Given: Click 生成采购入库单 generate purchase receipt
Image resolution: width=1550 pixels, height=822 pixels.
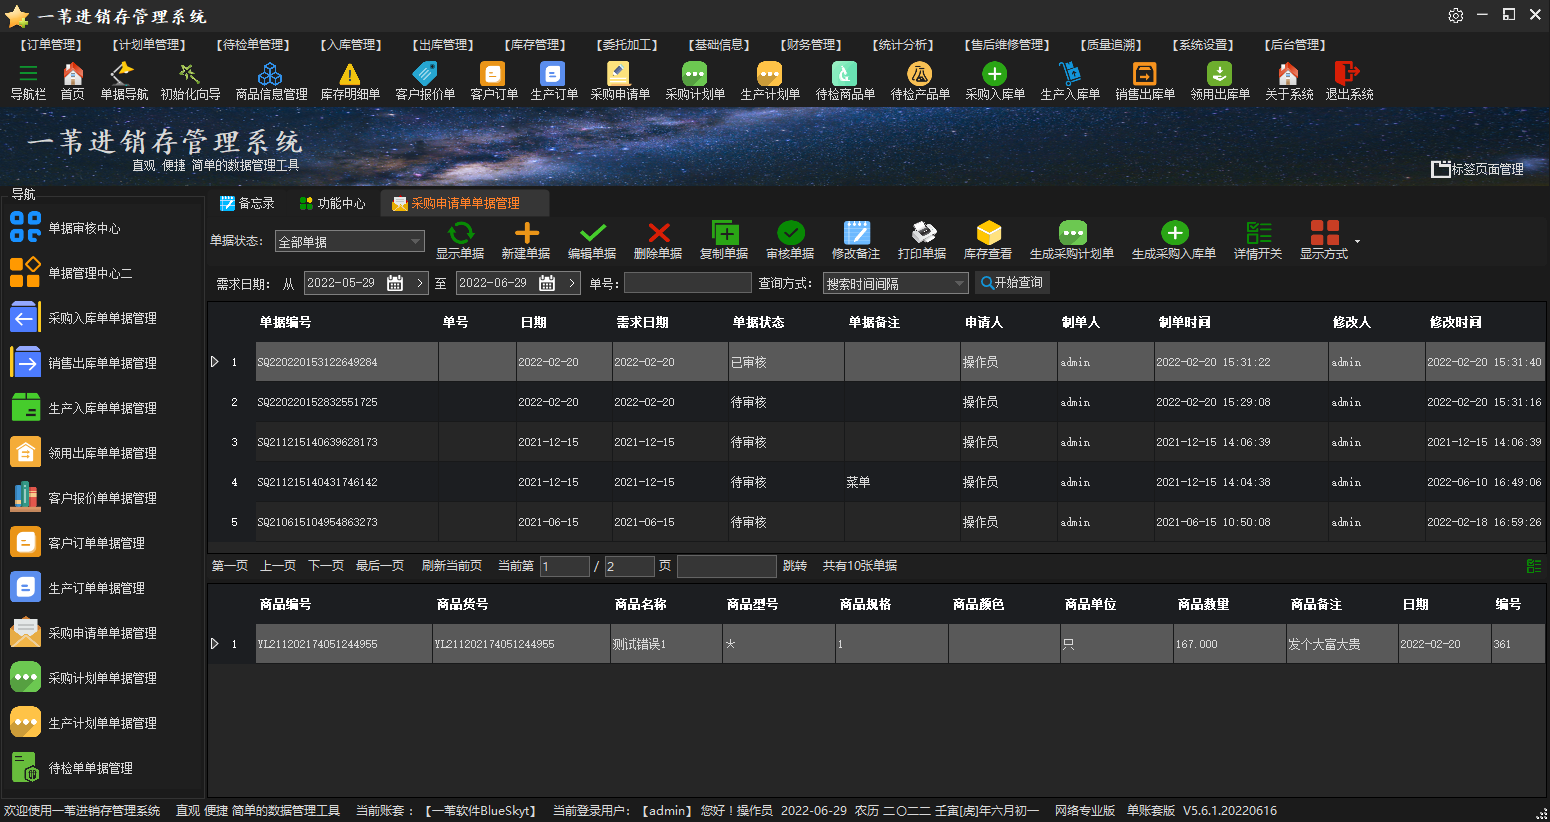Looking at the screenshot, I should 1174,241.
